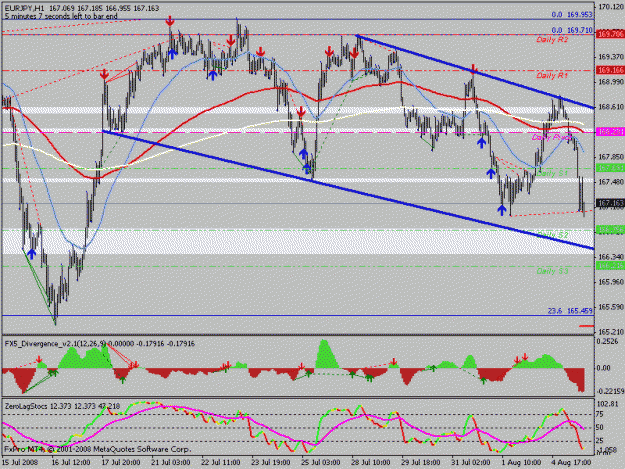Click the 'Daily R2' resistance label

552,39
